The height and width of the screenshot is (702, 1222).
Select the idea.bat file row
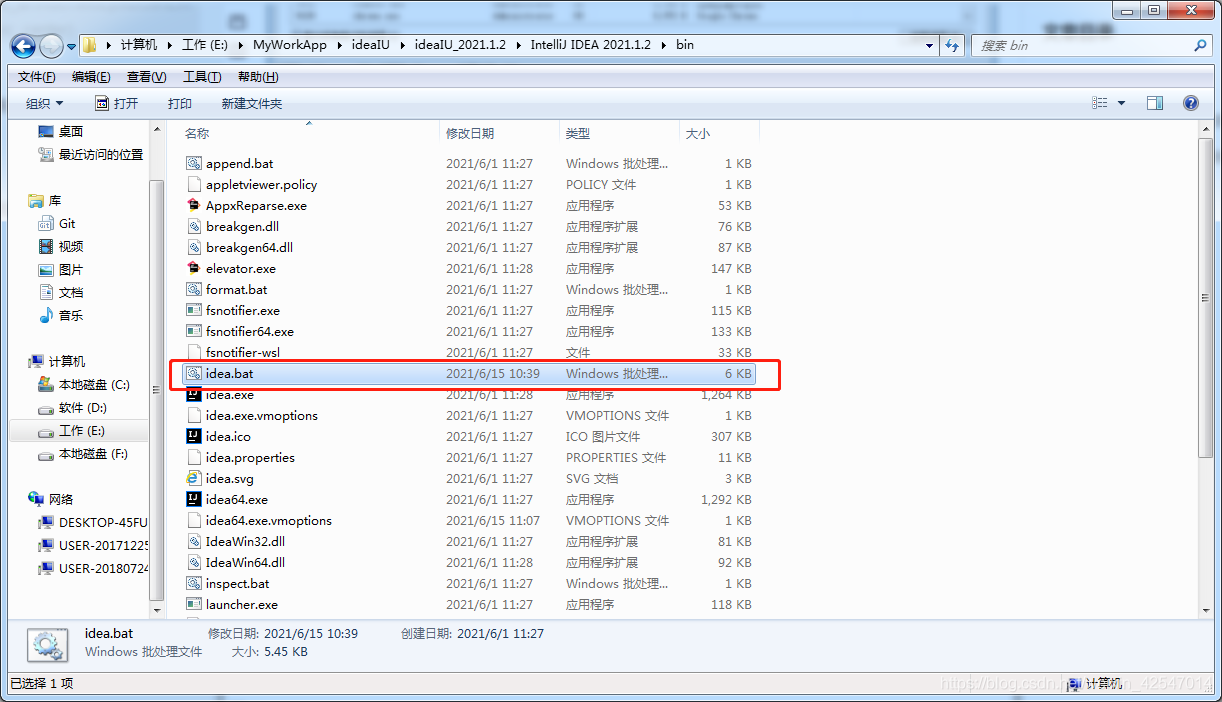pyautogui.click(x=468, y=373)
